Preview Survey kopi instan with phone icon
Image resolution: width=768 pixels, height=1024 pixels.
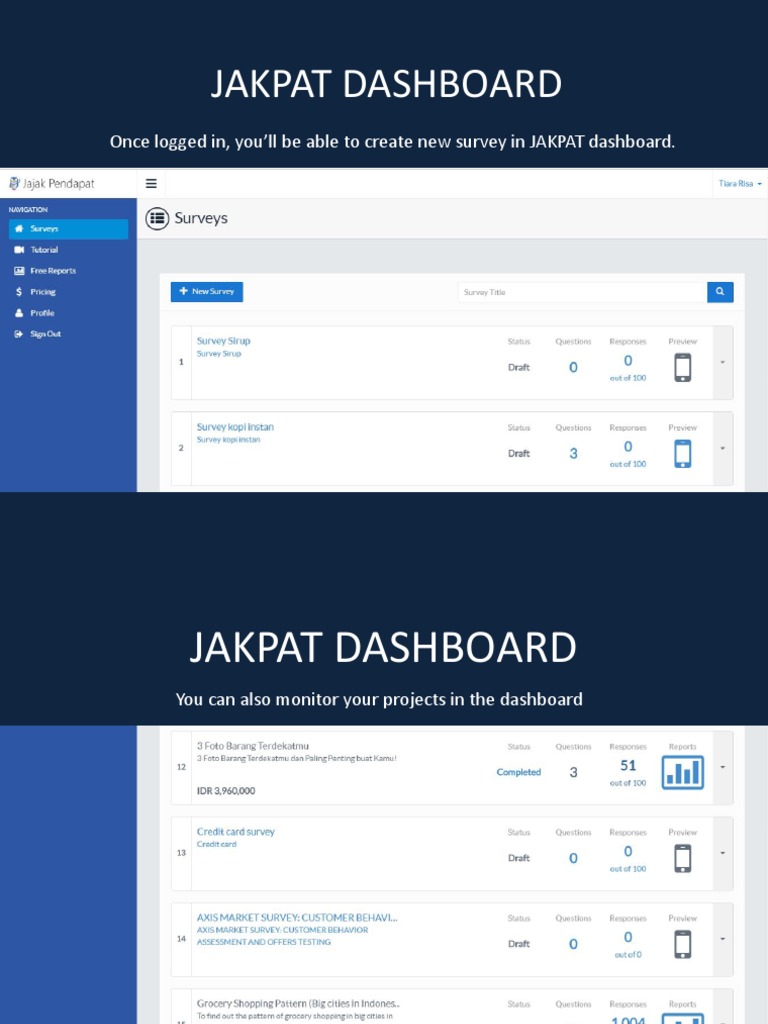682,453
